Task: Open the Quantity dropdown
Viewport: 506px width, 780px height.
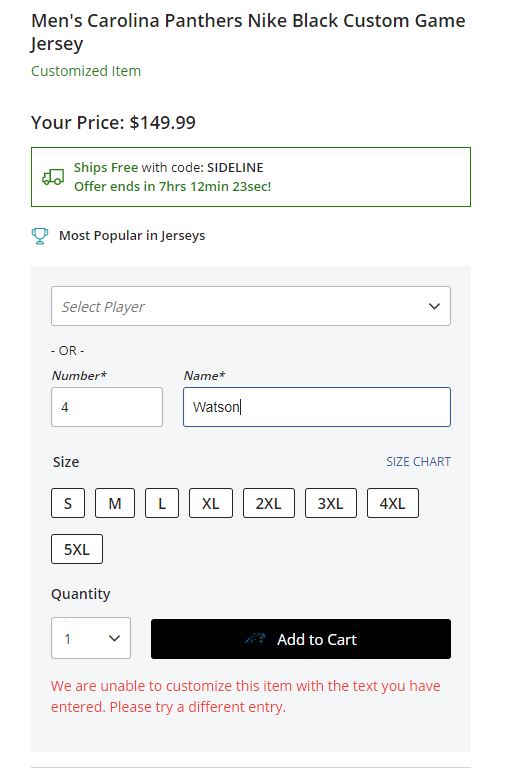Action: point(91,638)
